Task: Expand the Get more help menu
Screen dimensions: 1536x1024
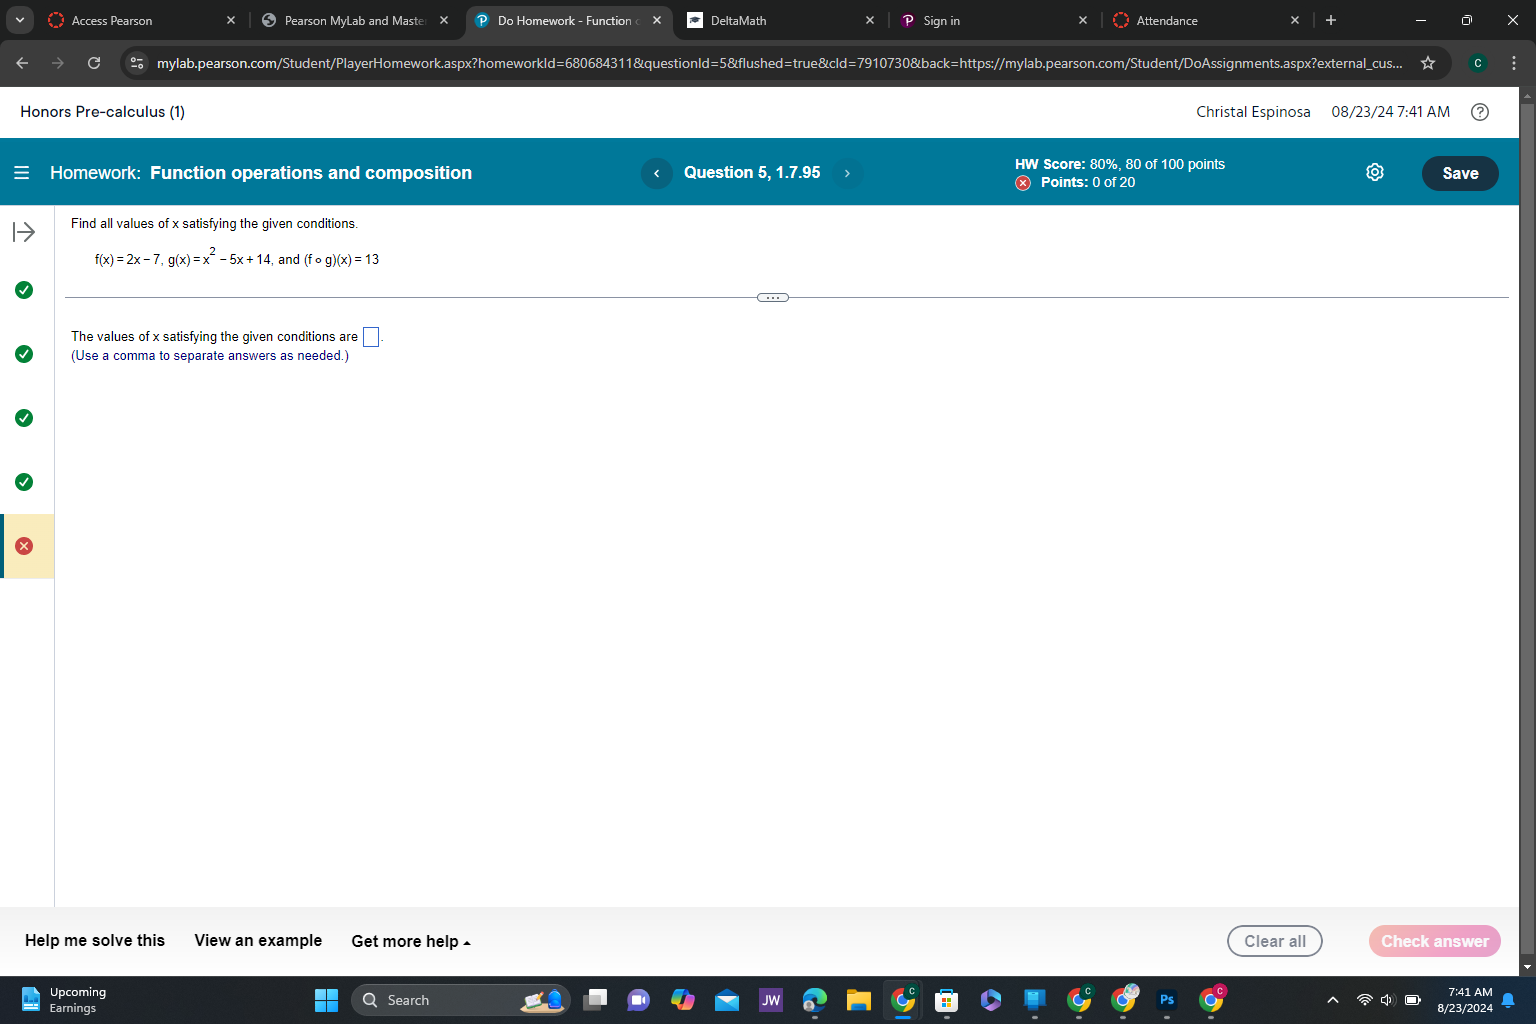Action: pyautogui.click(x=411, y=941)
